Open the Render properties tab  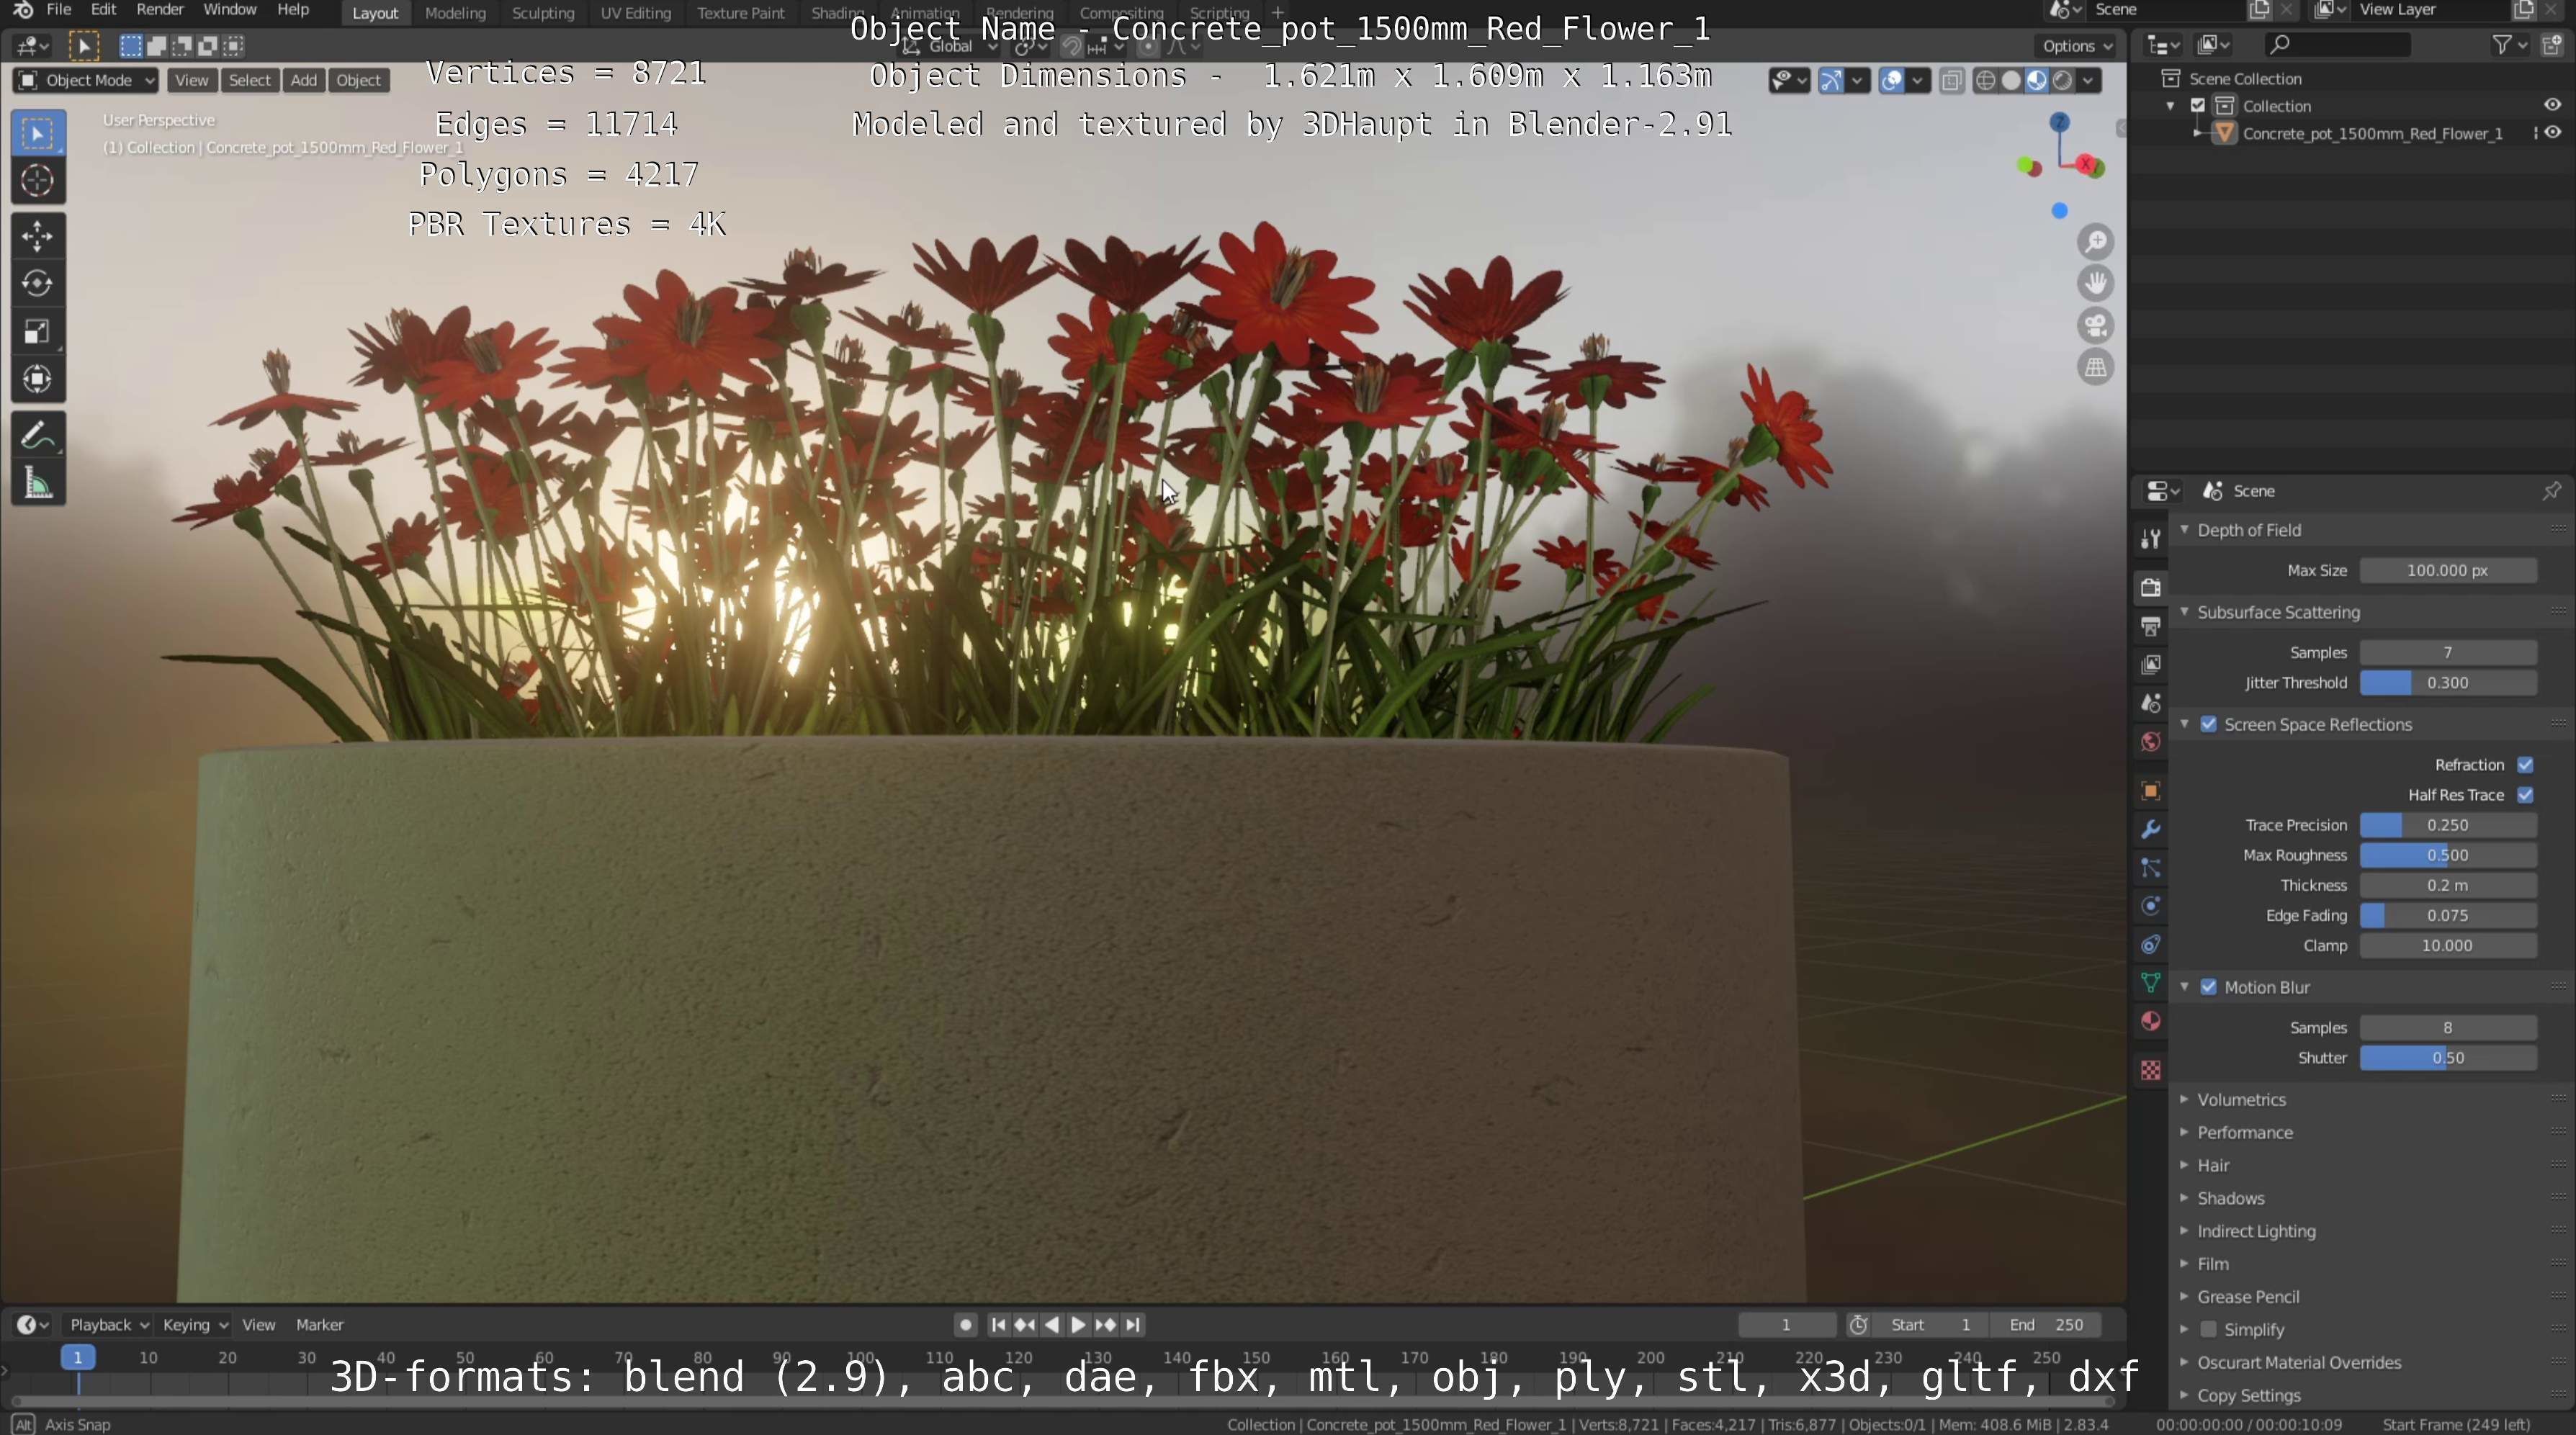[x=2151, y=587]
